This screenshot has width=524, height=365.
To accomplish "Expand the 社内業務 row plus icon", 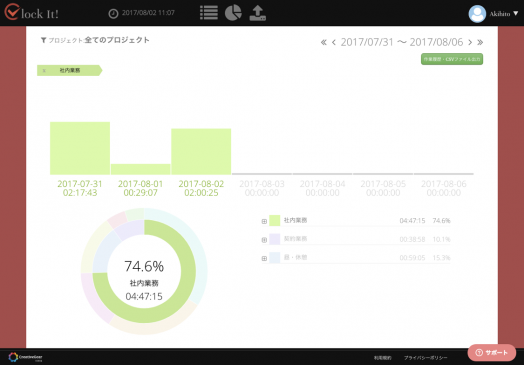I will click(264, 221).
